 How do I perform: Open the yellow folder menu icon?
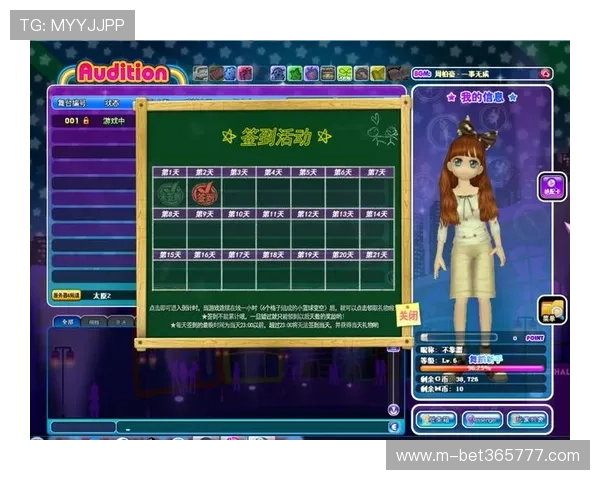551,310
